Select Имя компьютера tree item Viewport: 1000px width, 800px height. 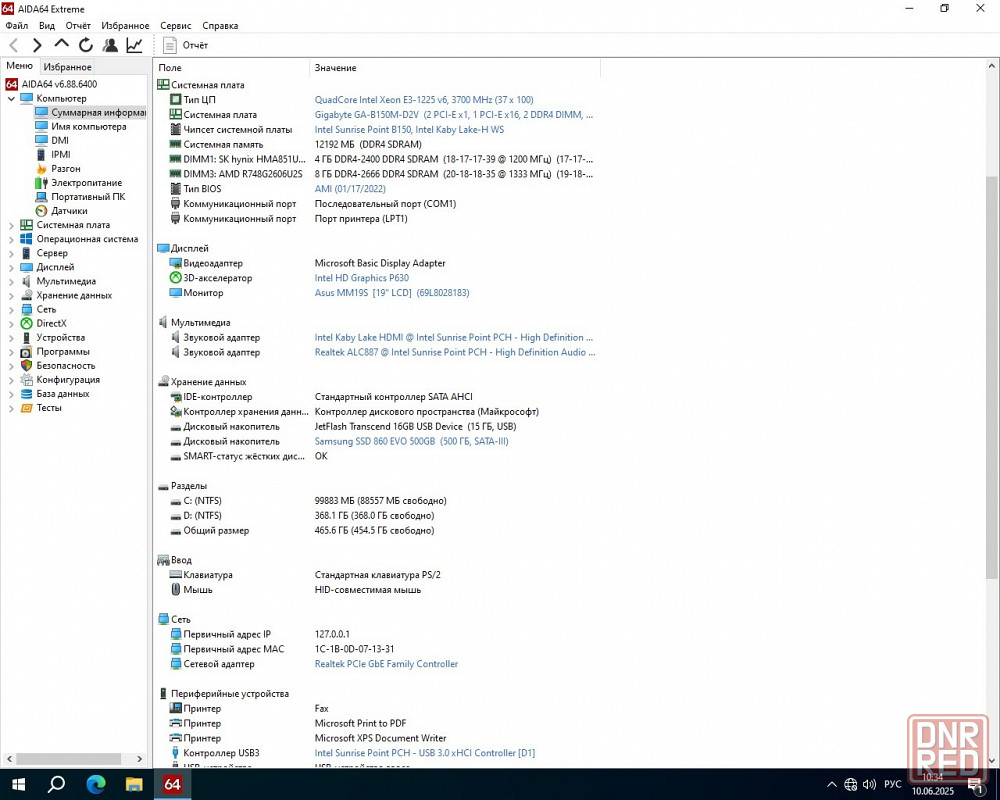pos(89,126)
